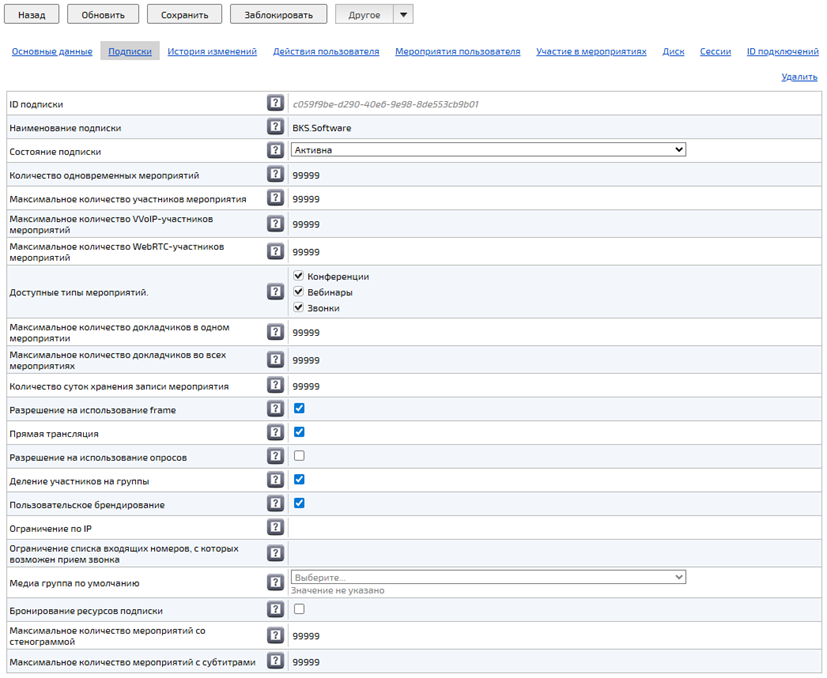Click the Наименование подписки value BKS.Software
The height and width of the screenshot is (678, 827).
click(322, 128)
